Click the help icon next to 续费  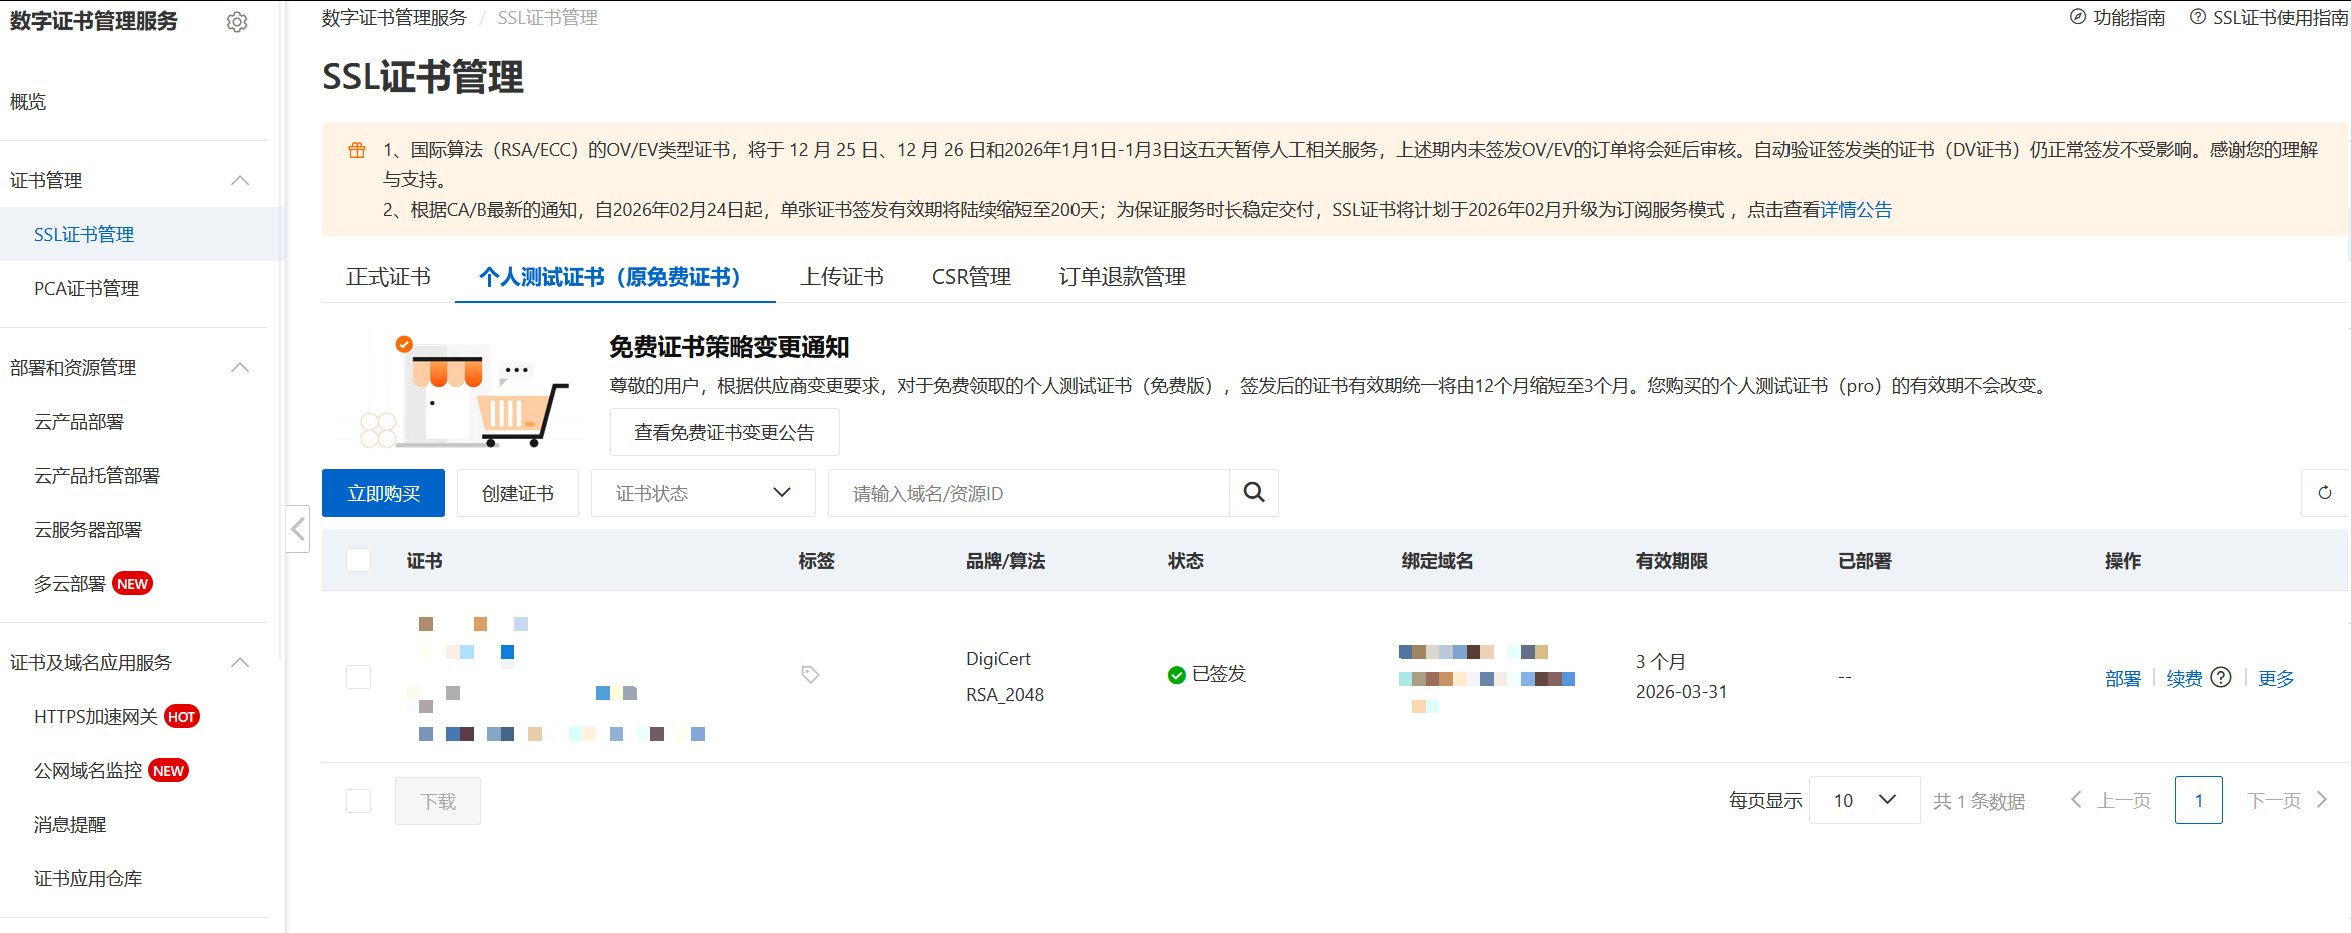[x=2221, y=678]
